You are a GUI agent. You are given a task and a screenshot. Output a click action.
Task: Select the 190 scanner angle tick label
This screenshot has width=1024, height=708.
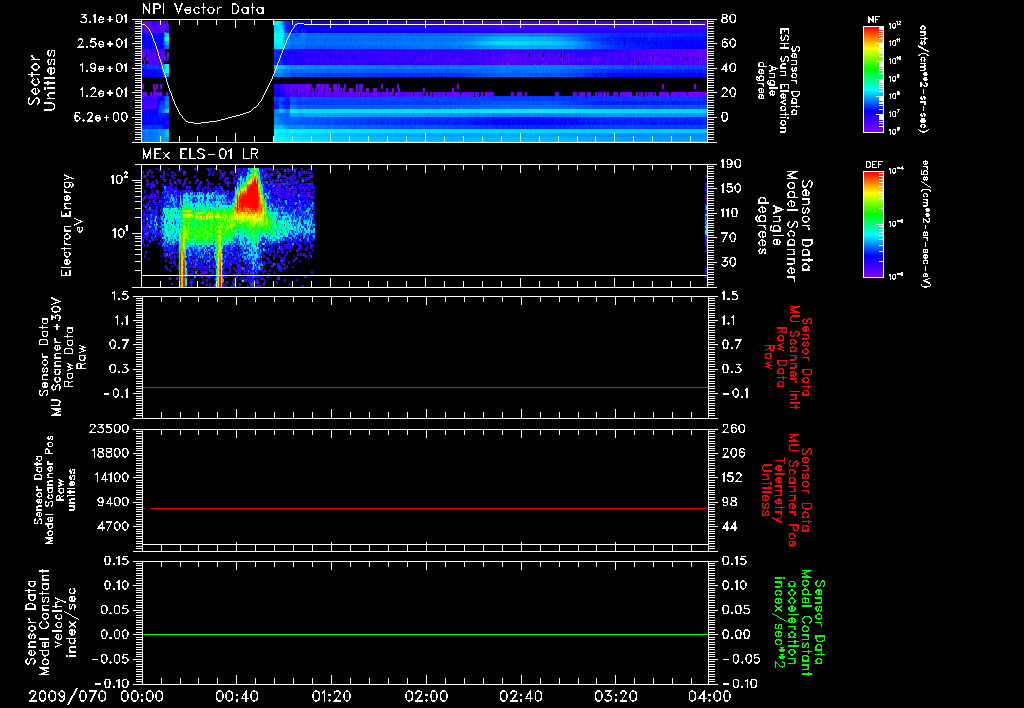pos(731,163)
